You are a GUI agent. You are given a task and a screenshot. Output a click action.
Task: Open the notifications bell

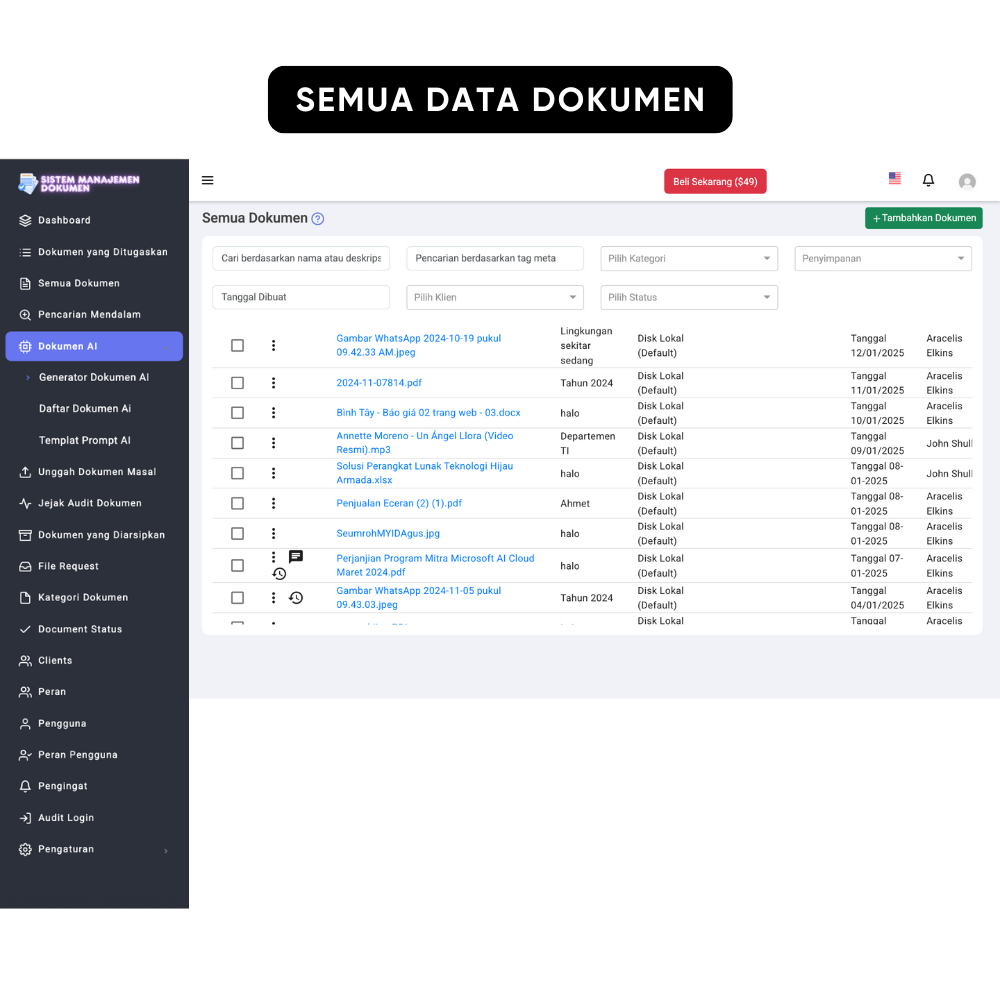tap(929, 180)
